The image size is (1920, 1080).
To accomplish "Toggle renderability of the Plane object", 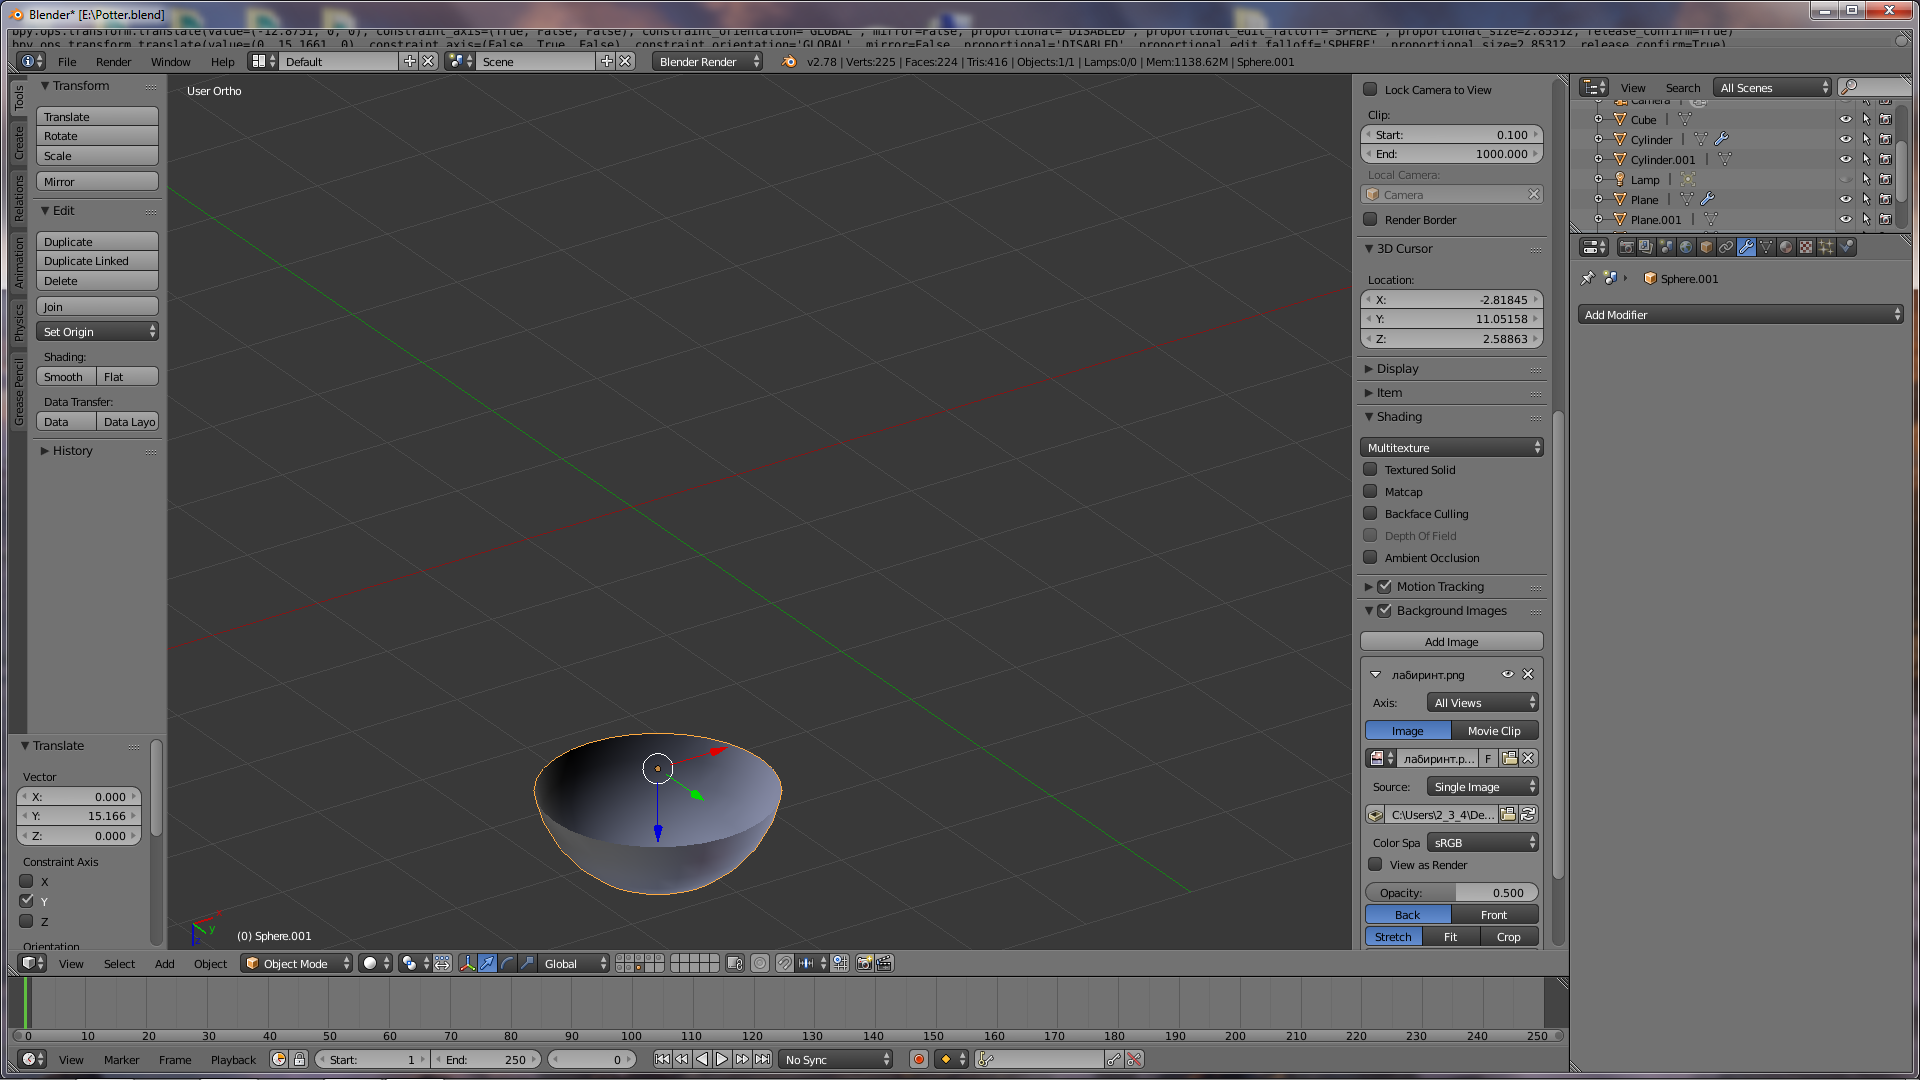I will click(1886, 199).
